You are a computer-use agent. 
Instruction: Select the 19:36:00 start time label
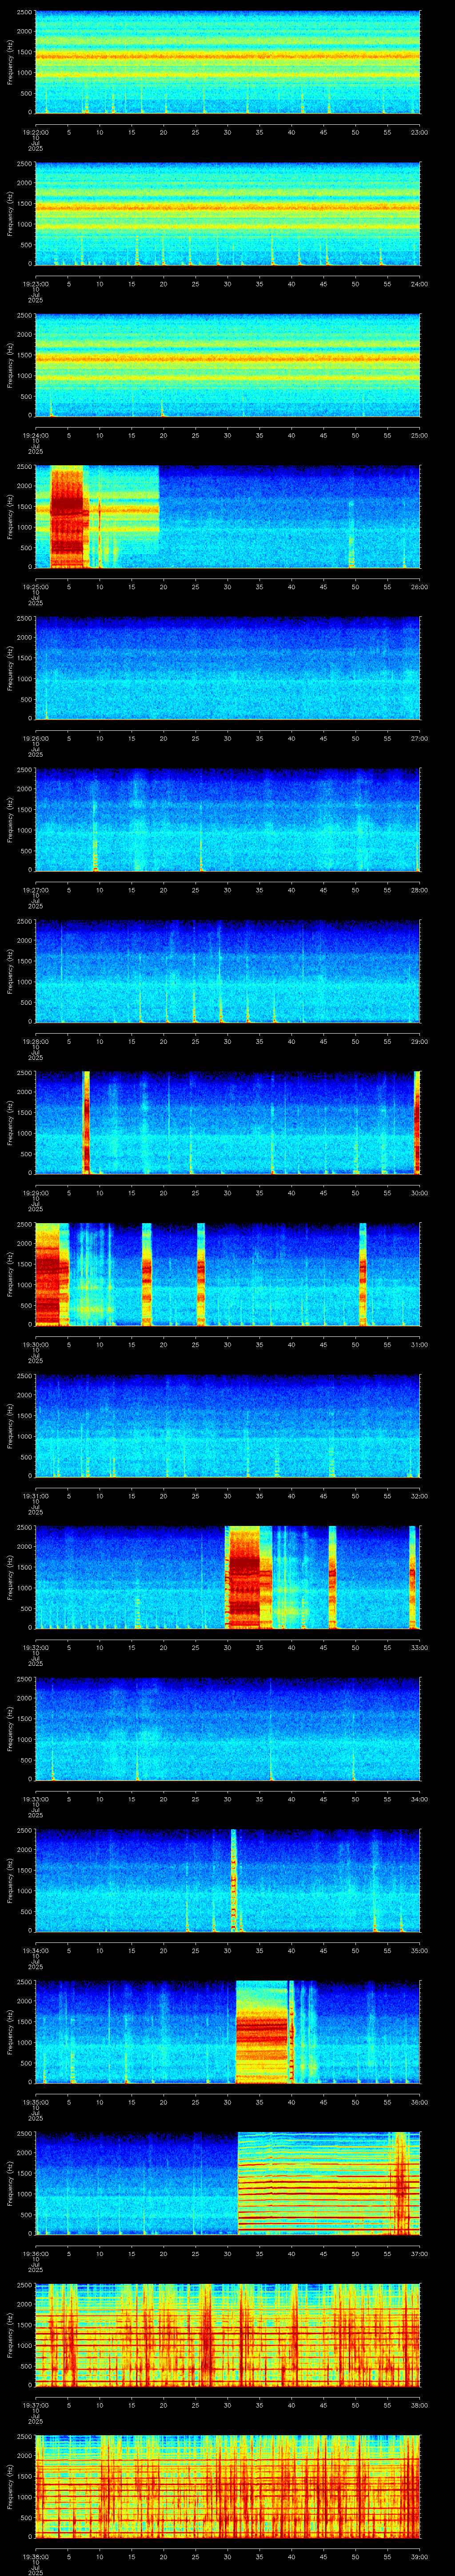coord(35,2254)
